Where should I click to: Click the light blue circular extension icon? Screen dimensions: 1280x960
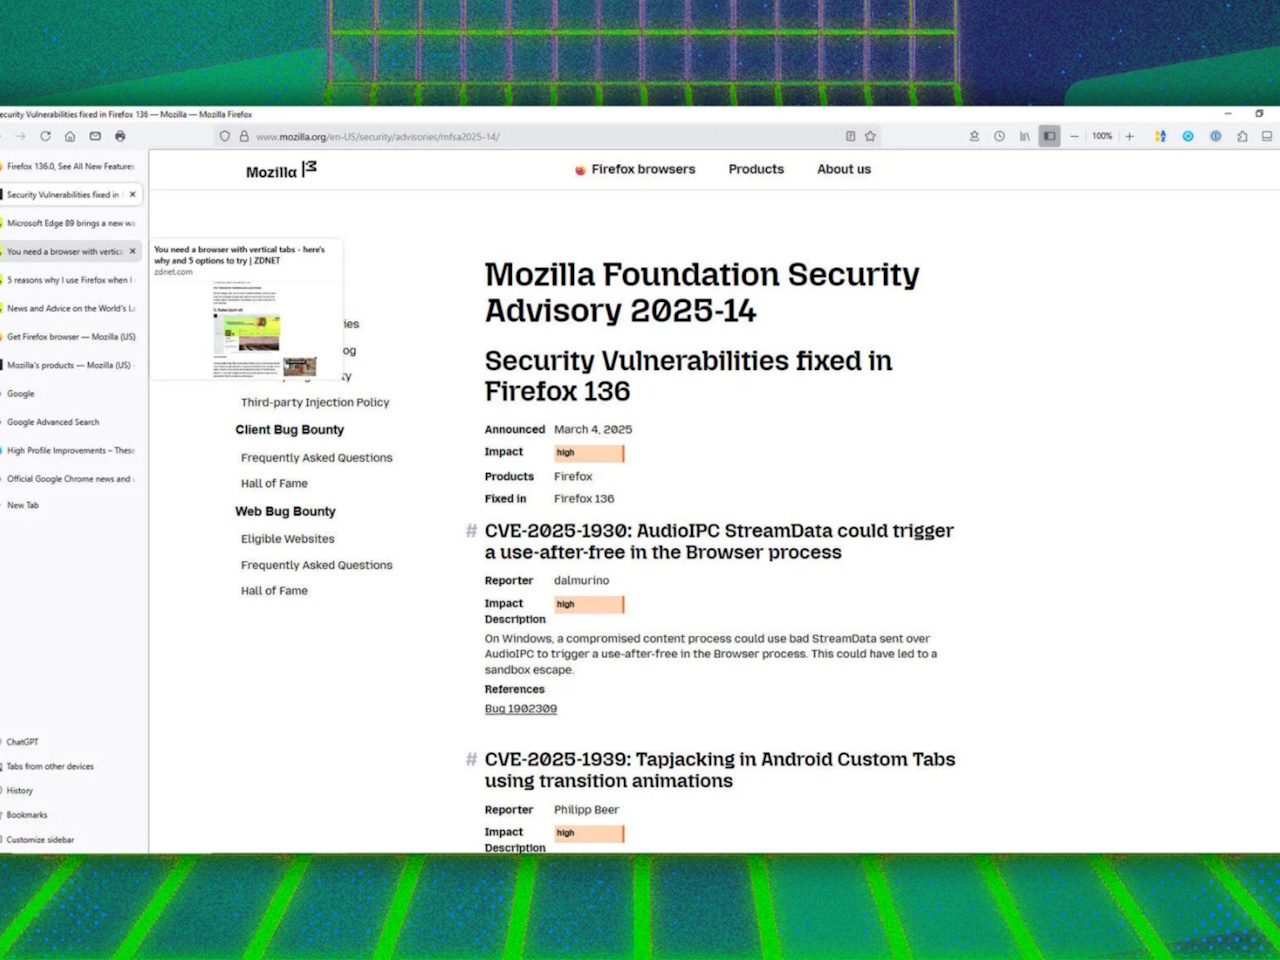(1188, 136)
